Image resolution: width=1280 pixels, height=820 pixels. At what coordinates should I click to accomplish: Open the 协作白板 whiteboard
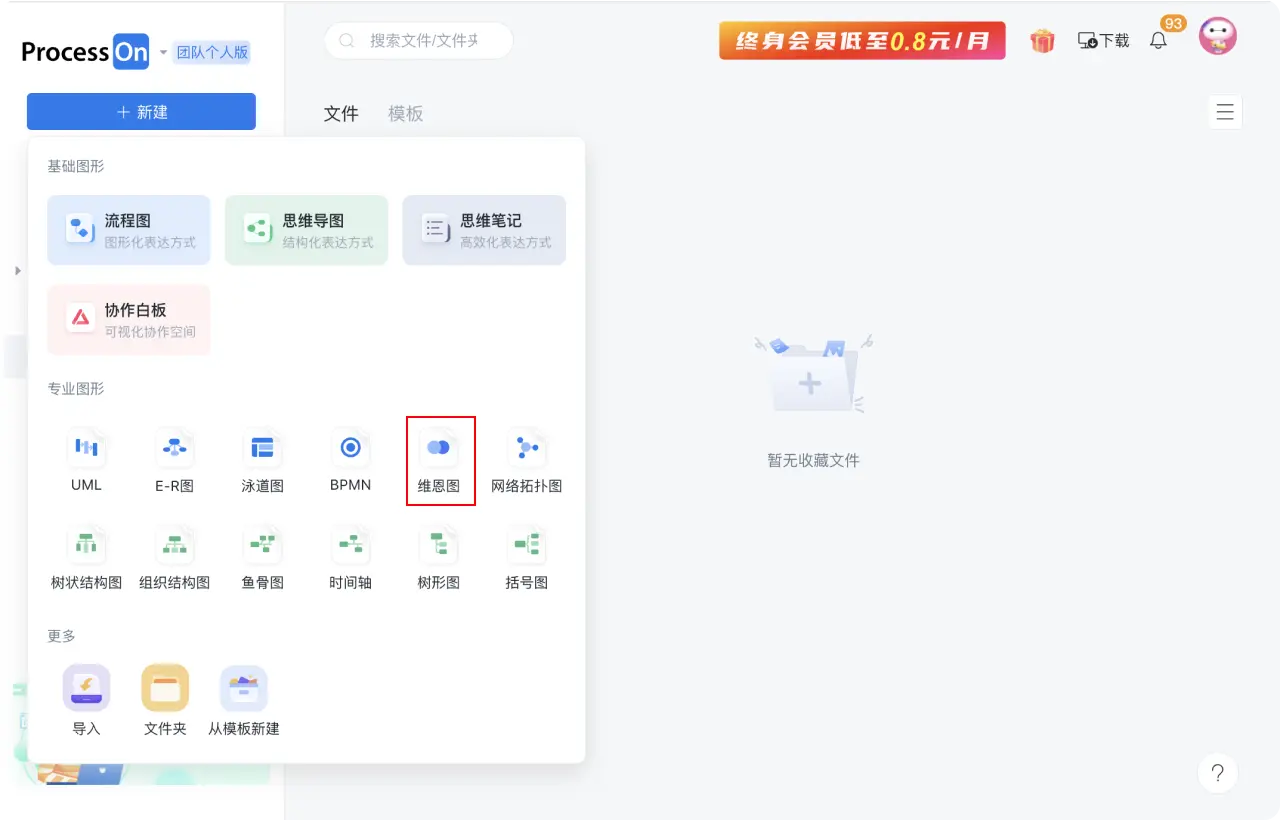tap(128, 319)
